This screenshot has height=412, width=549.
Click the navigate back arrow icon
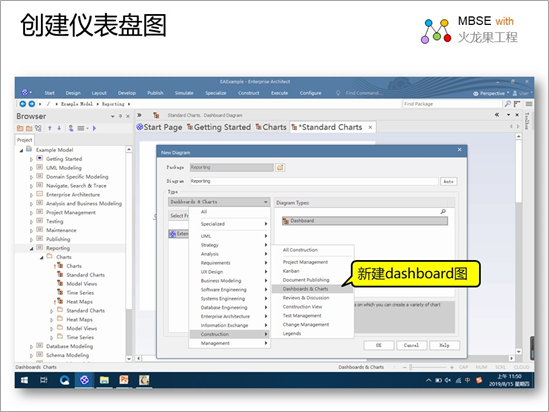[23, 104]
